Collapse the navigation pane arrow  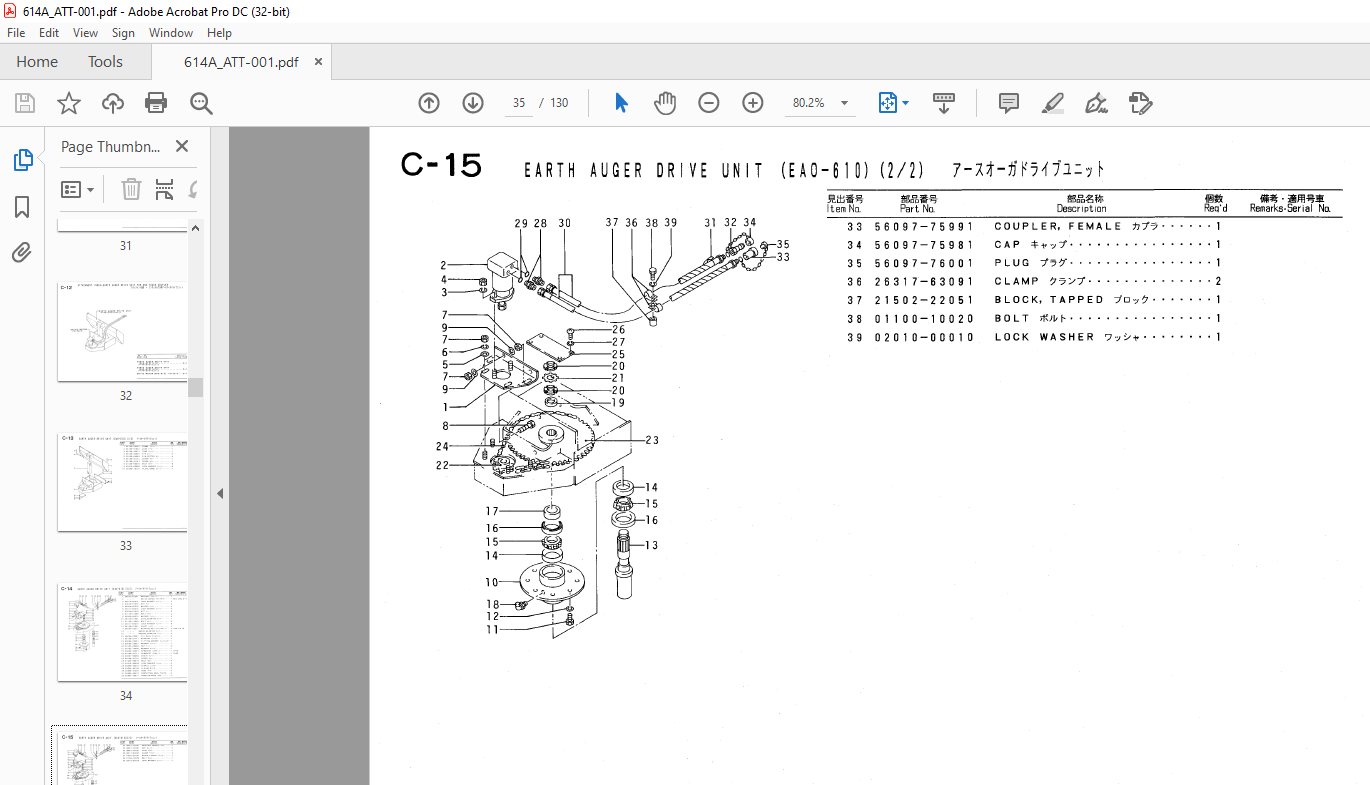(220, 493)
